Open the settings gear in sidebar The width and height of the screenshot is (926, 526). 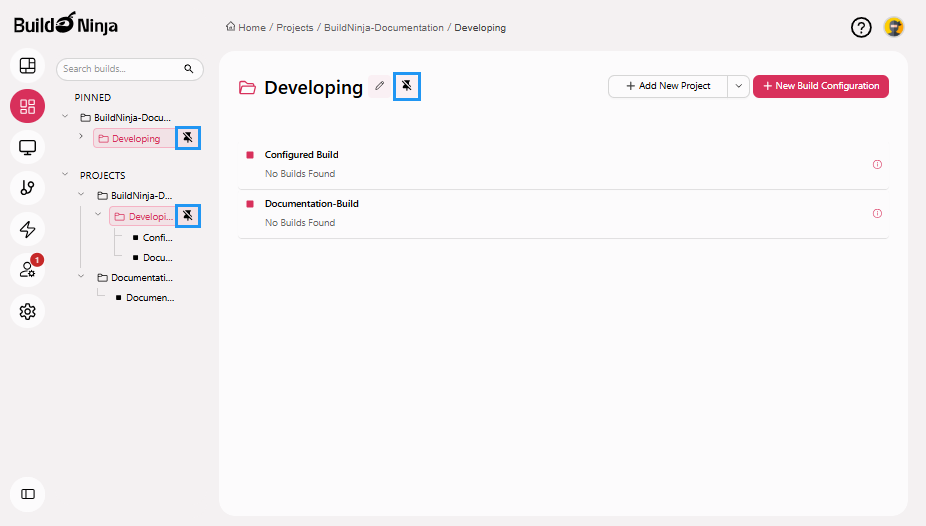point(28,311)
